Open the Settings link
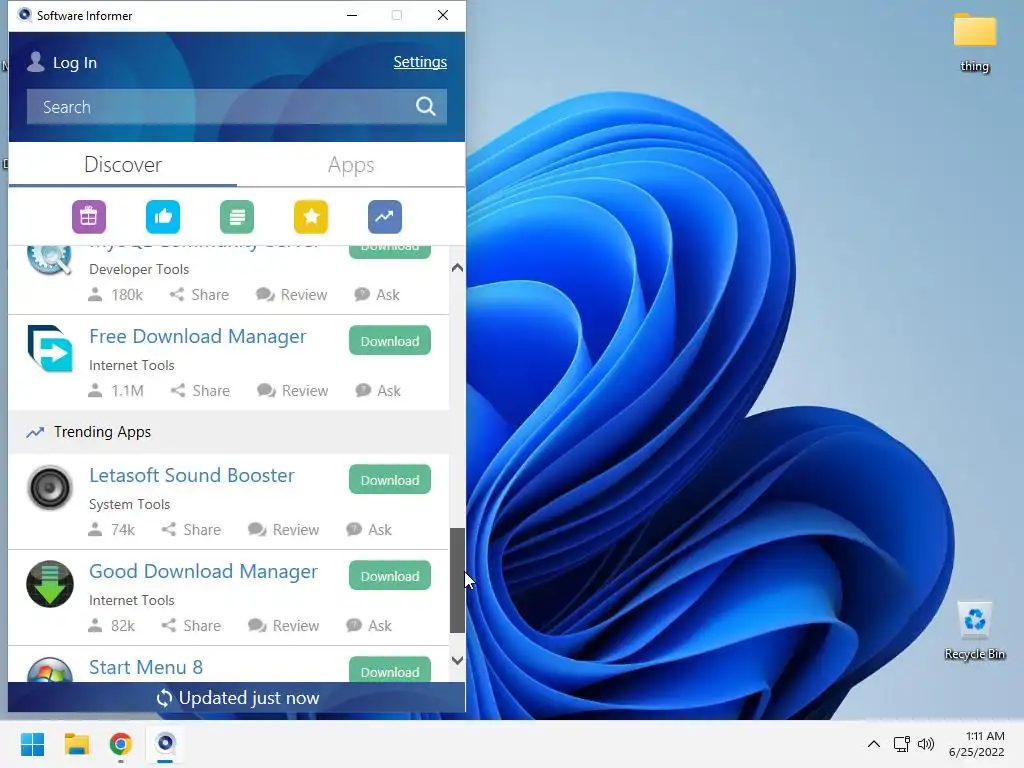The width and height of the screenshot is (1024, 768). [420, 62]
